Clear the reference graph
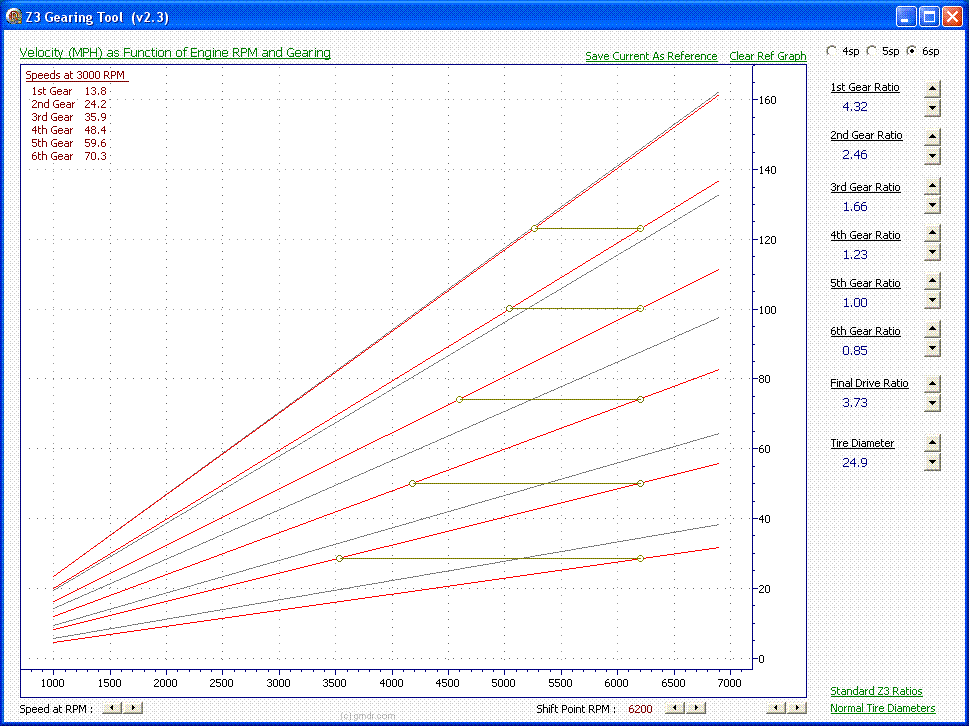Screen dimensions: 969x726 pos(767,56)
